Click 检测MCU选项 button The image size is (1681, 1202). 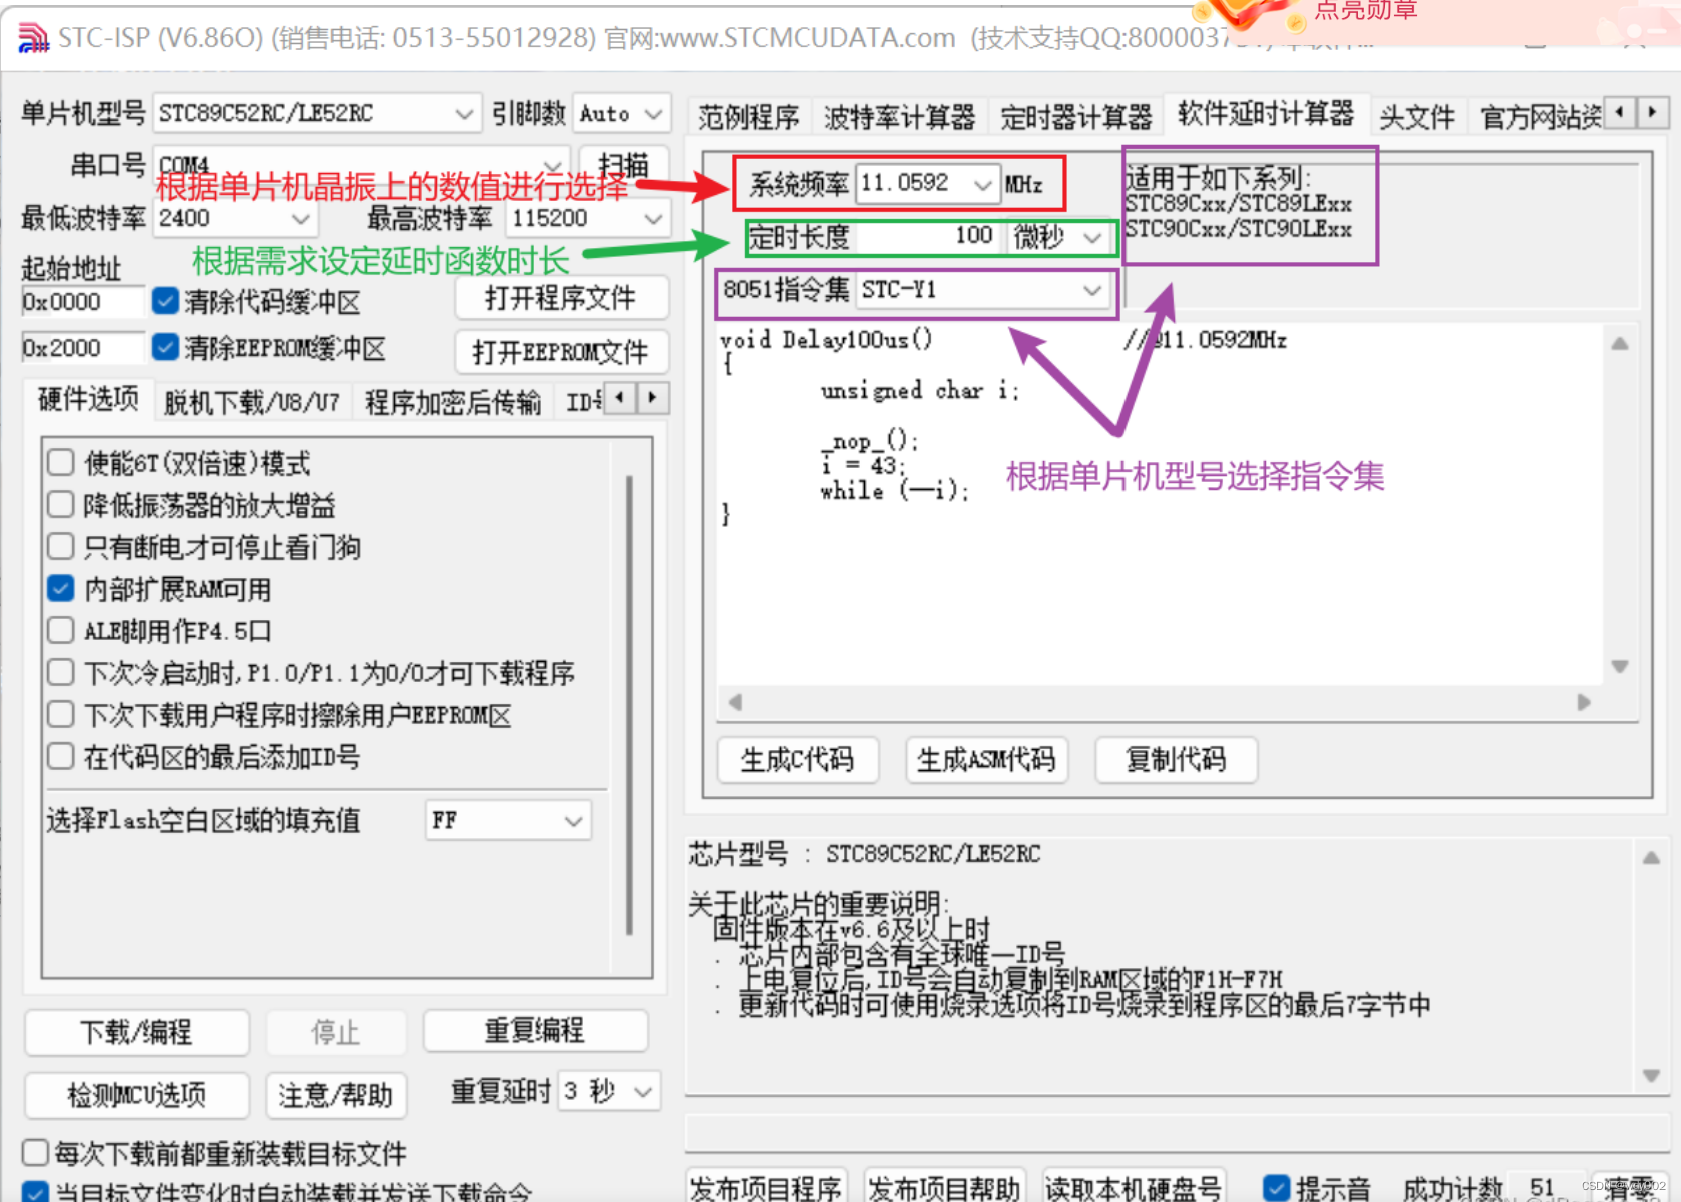(136, 1095)
